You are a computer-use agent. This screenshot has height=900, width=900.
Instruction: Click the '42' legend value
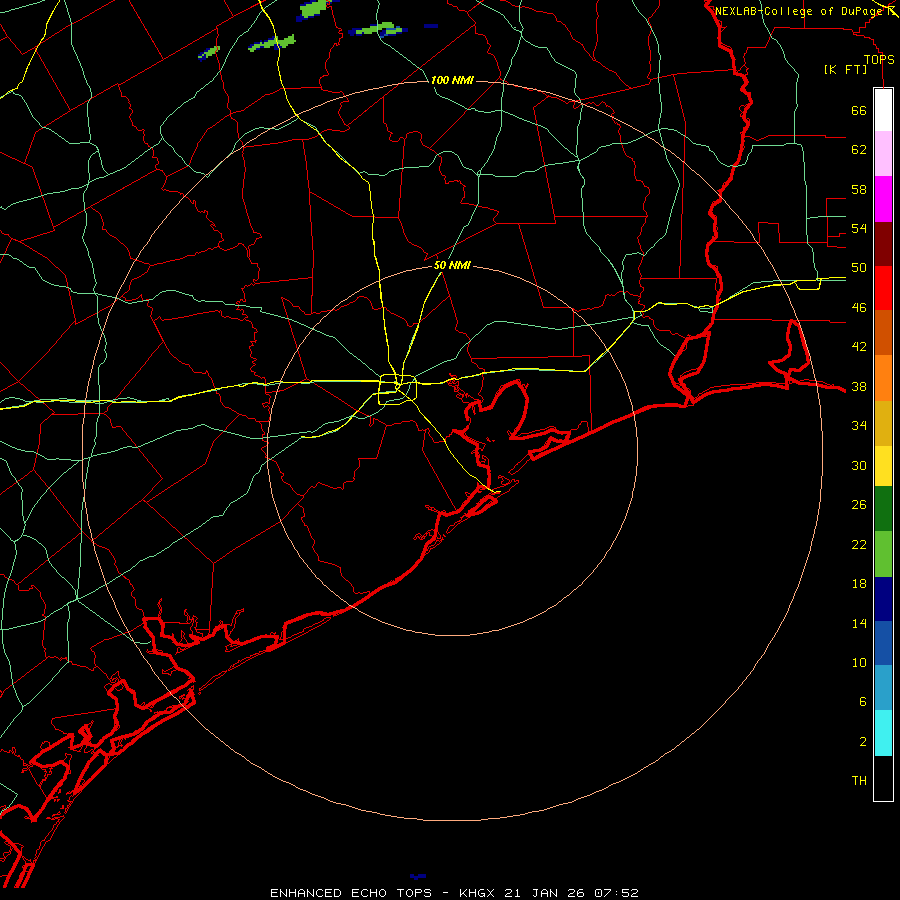(x=859, y=347)
